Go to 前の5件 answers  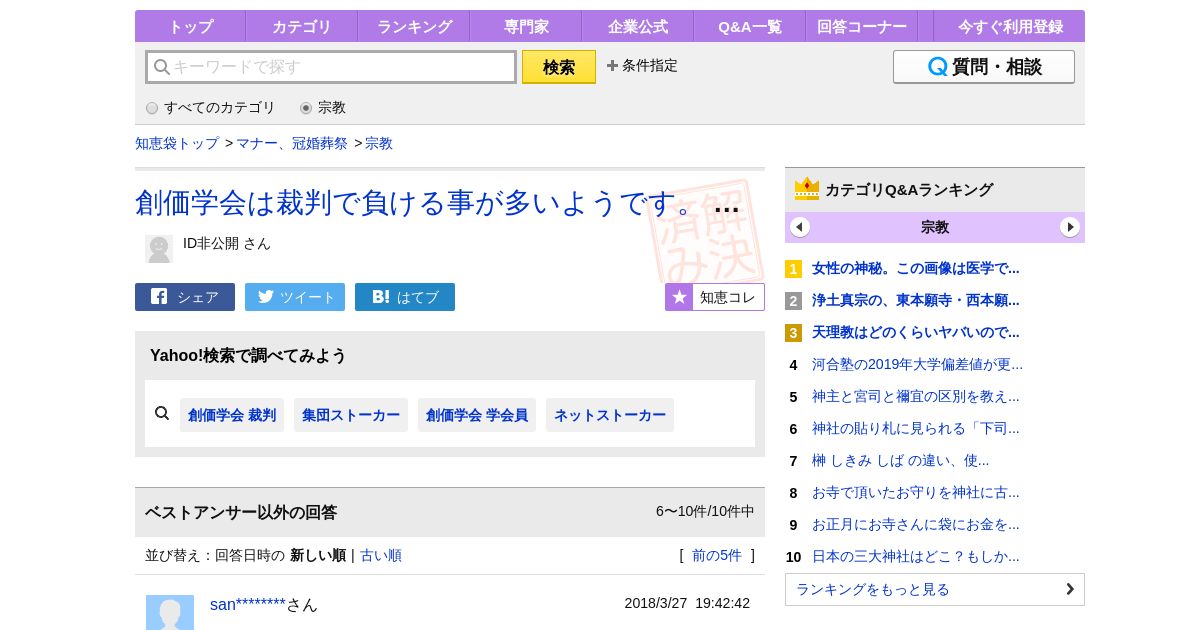(x=717, y=555)
